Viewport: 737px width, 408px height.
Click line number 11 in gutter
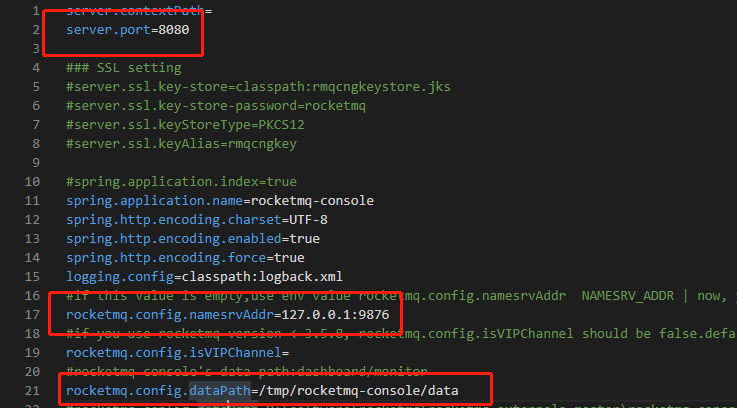tap(32, 201)
